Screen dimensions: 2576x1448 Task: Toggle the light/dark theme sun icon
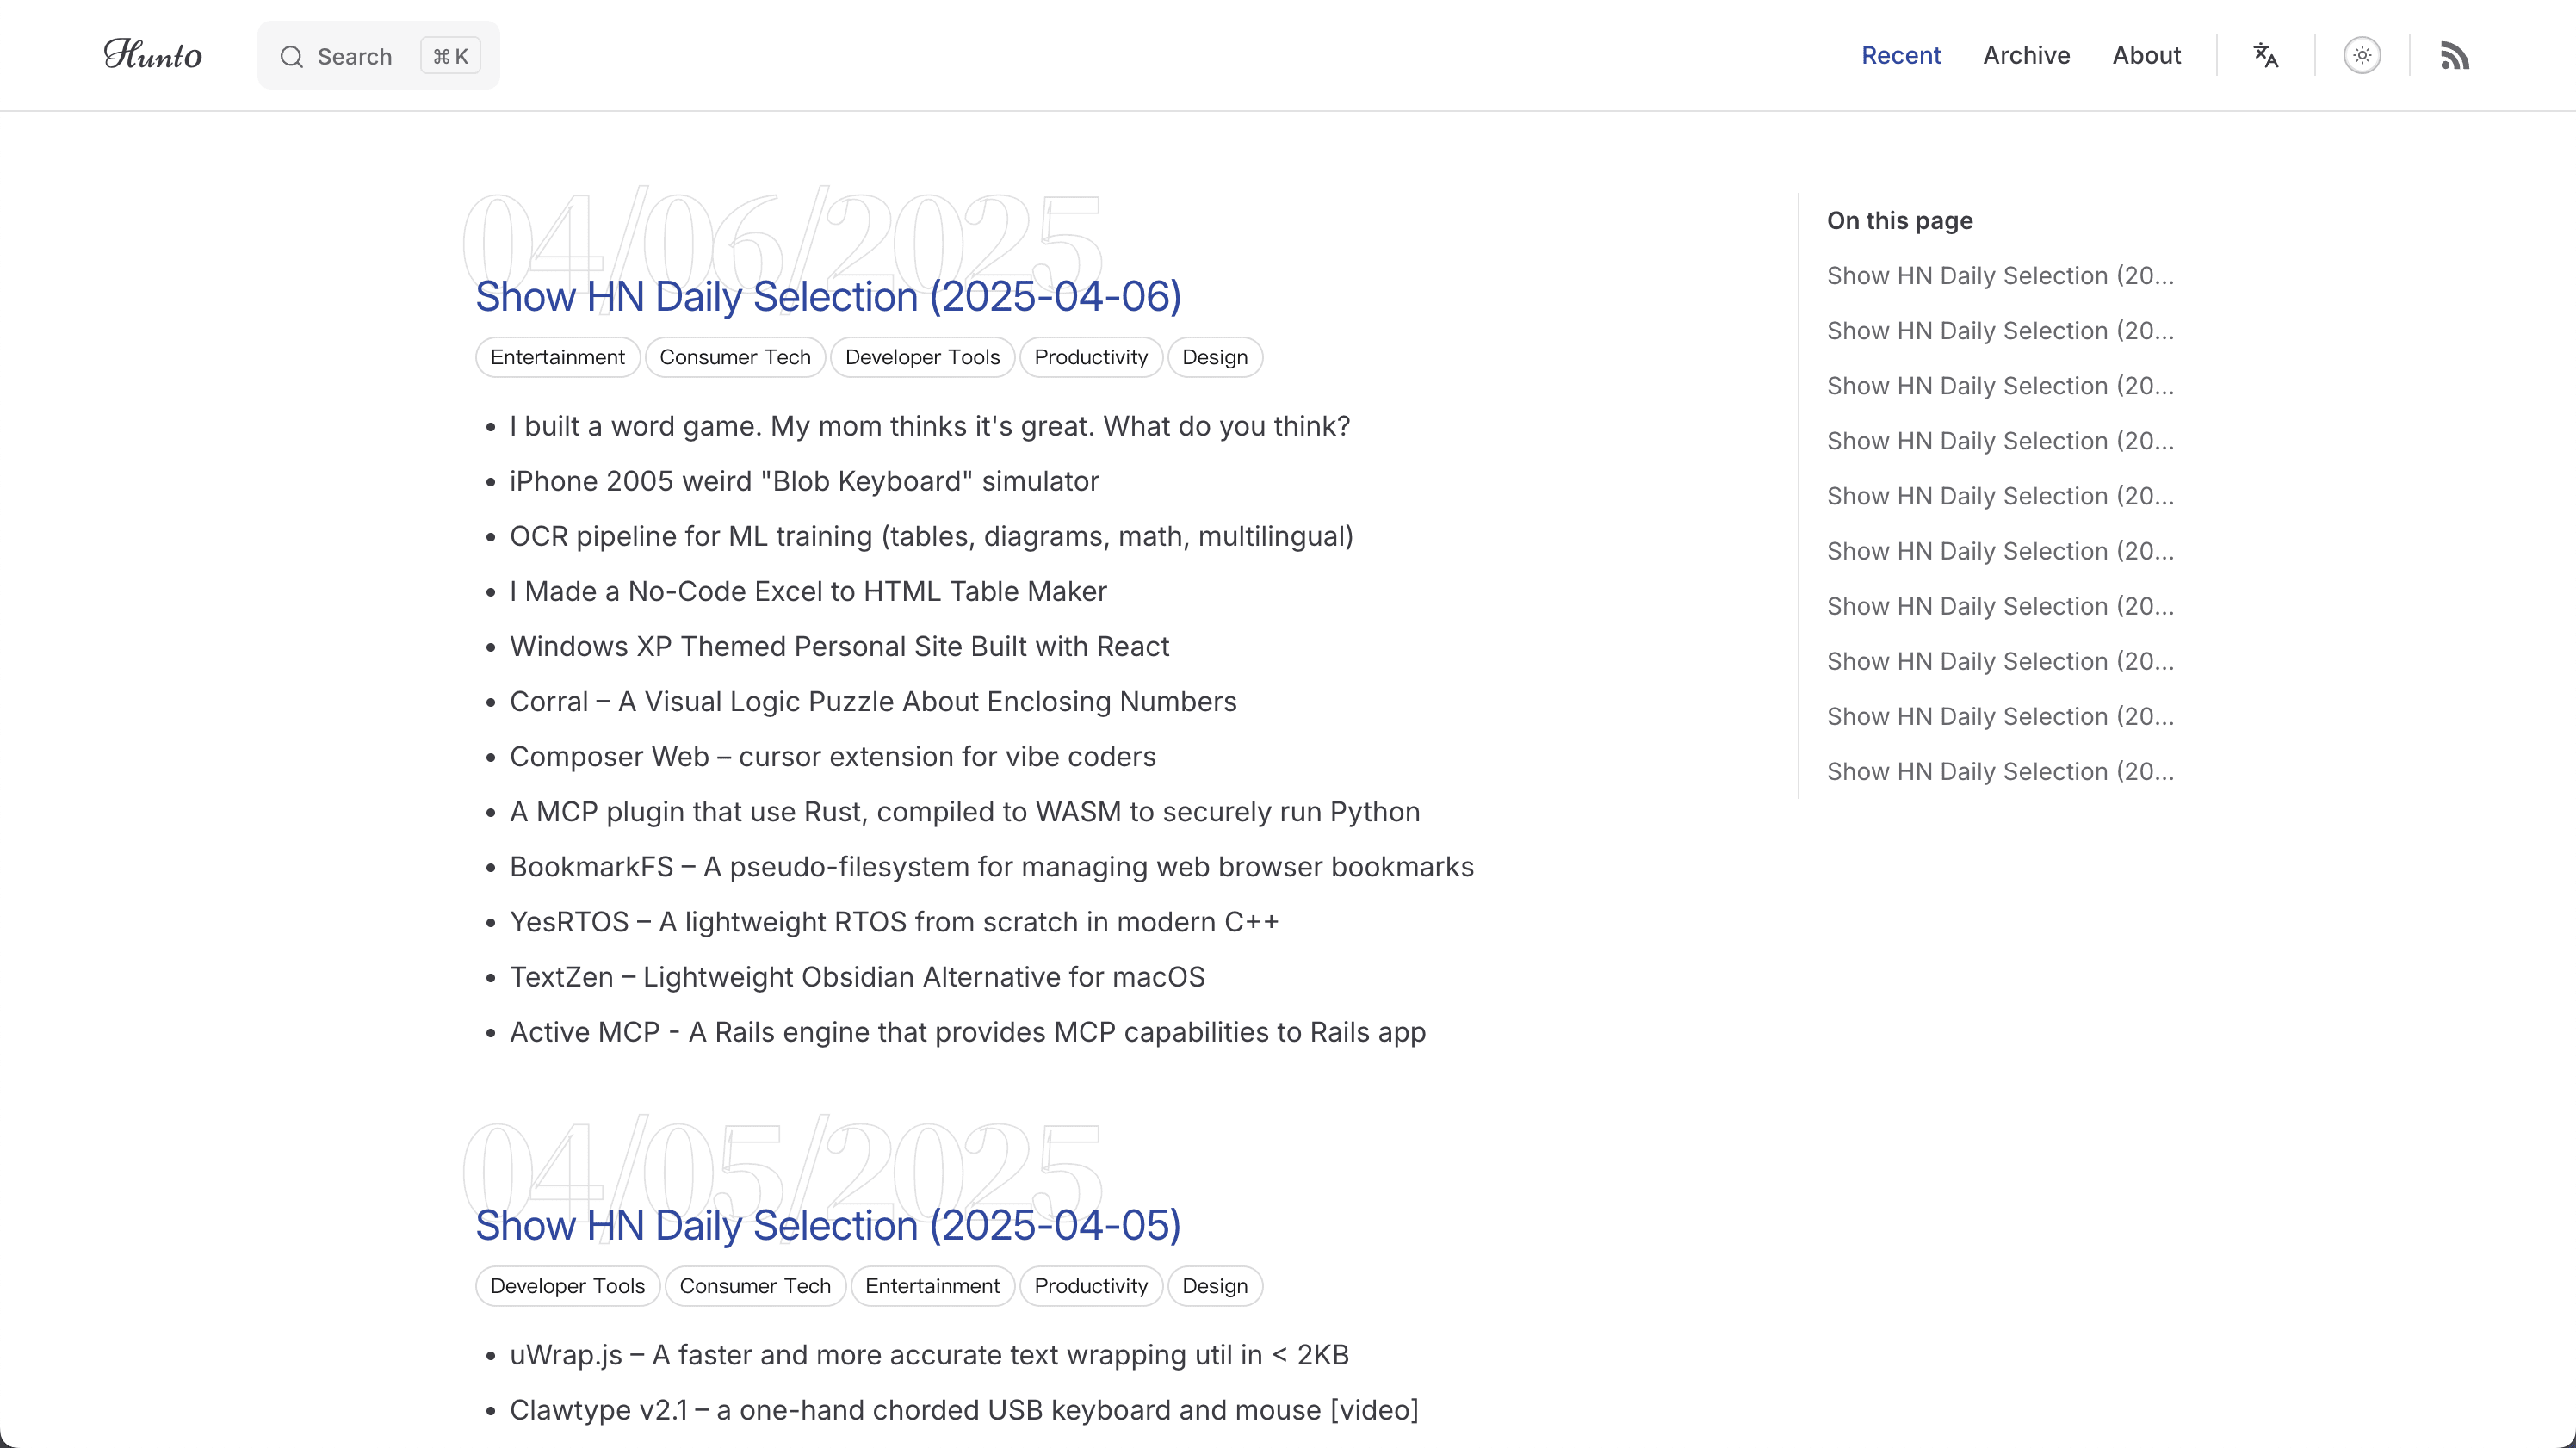point(2362,55)
